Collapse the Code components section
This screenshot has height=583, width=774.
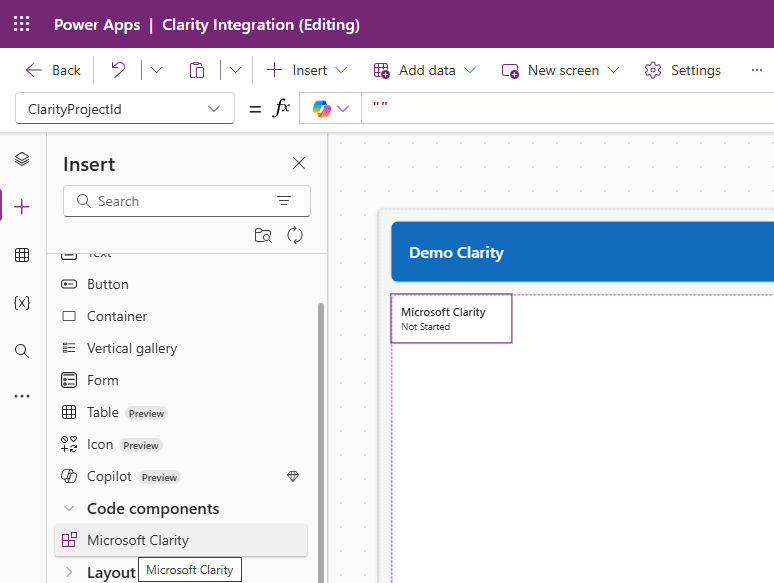pyautogui.click(x=69, y=508)
